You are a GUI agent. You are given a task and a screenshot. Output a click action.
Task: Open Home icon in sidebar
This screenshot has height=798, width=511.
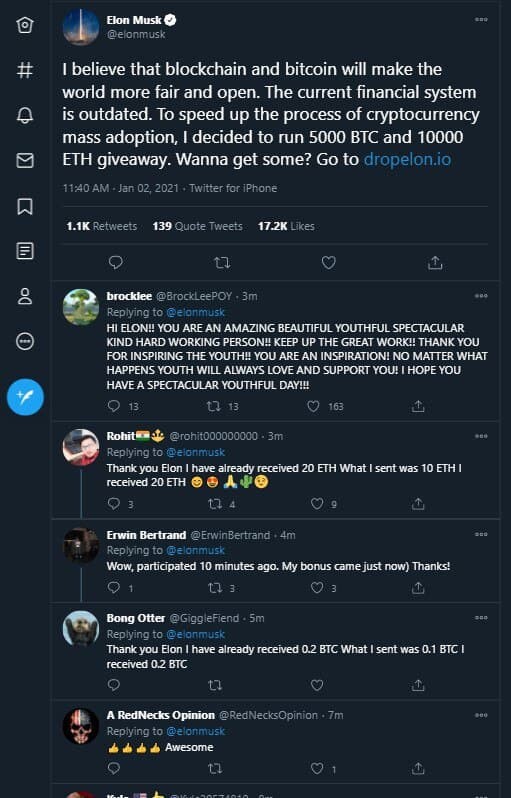[25, 25]
